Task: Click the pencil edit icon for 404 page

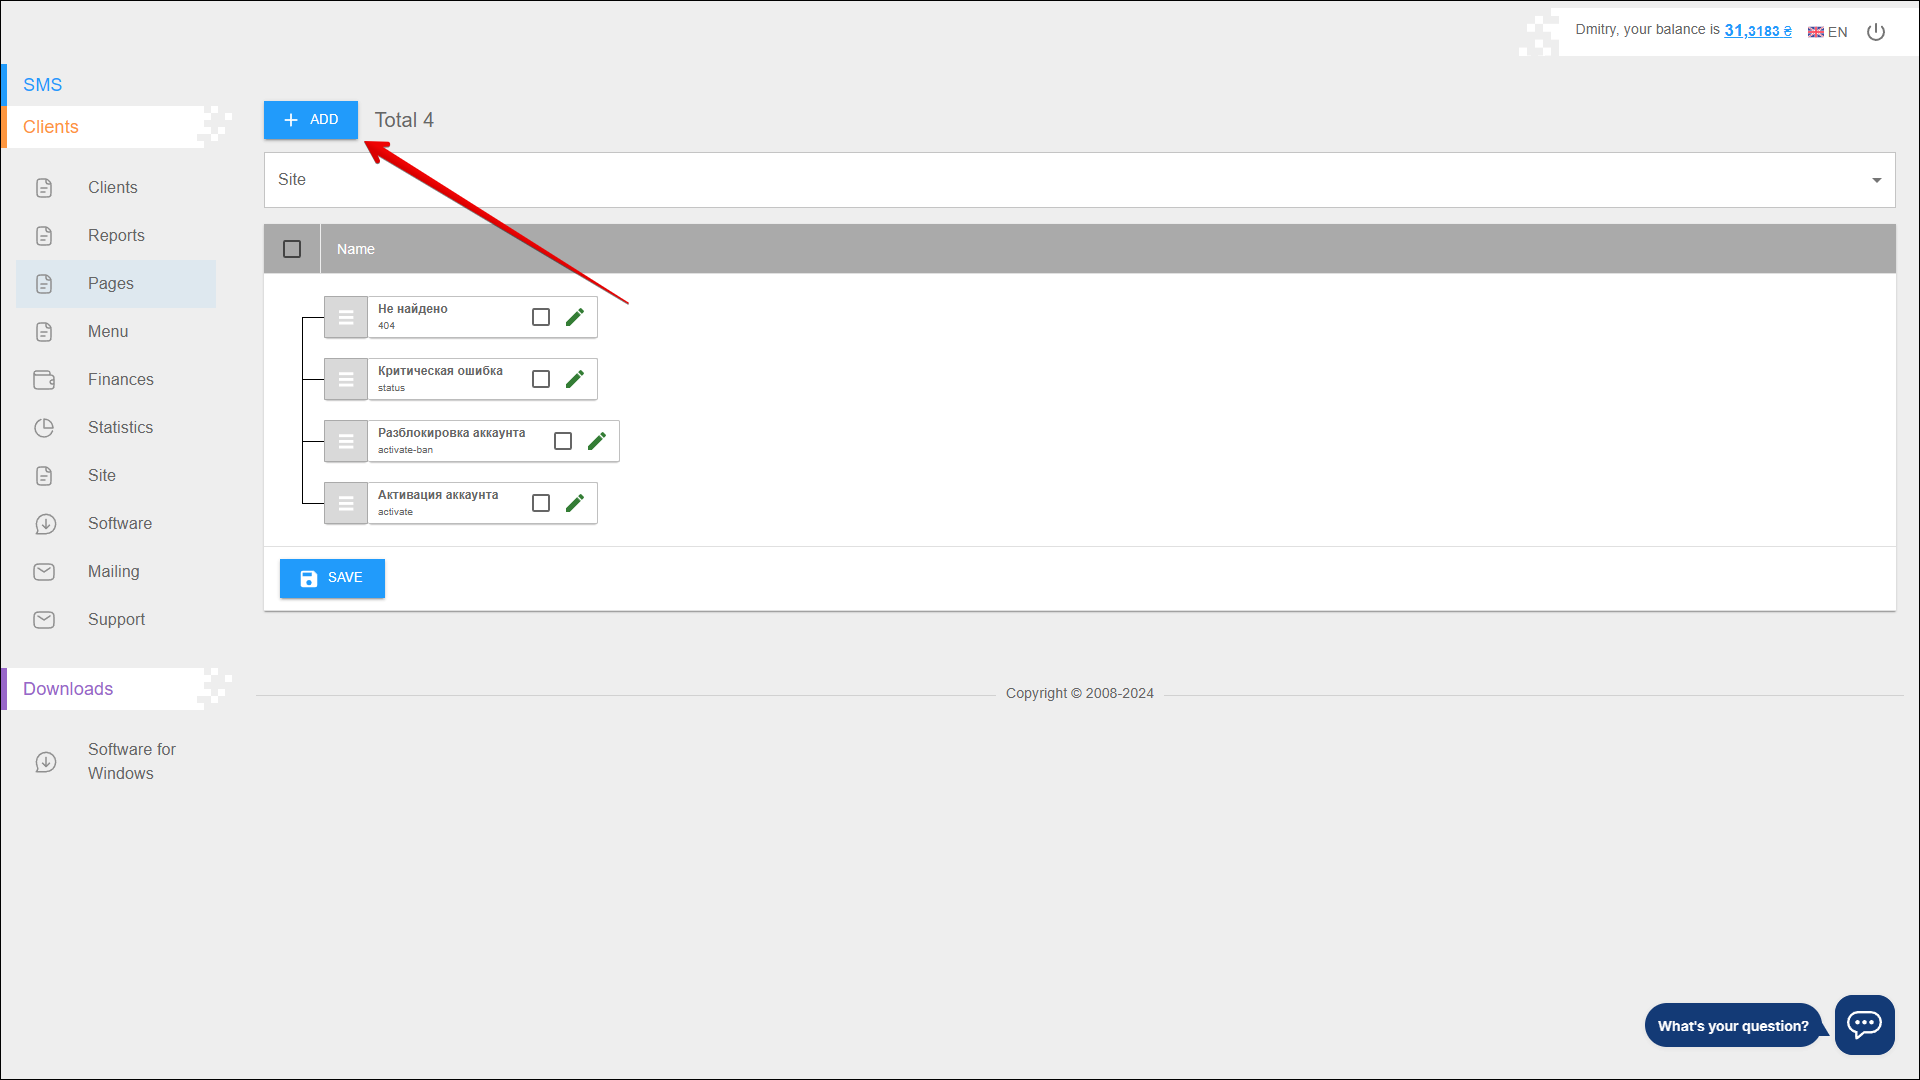Action: pos(575,317)
